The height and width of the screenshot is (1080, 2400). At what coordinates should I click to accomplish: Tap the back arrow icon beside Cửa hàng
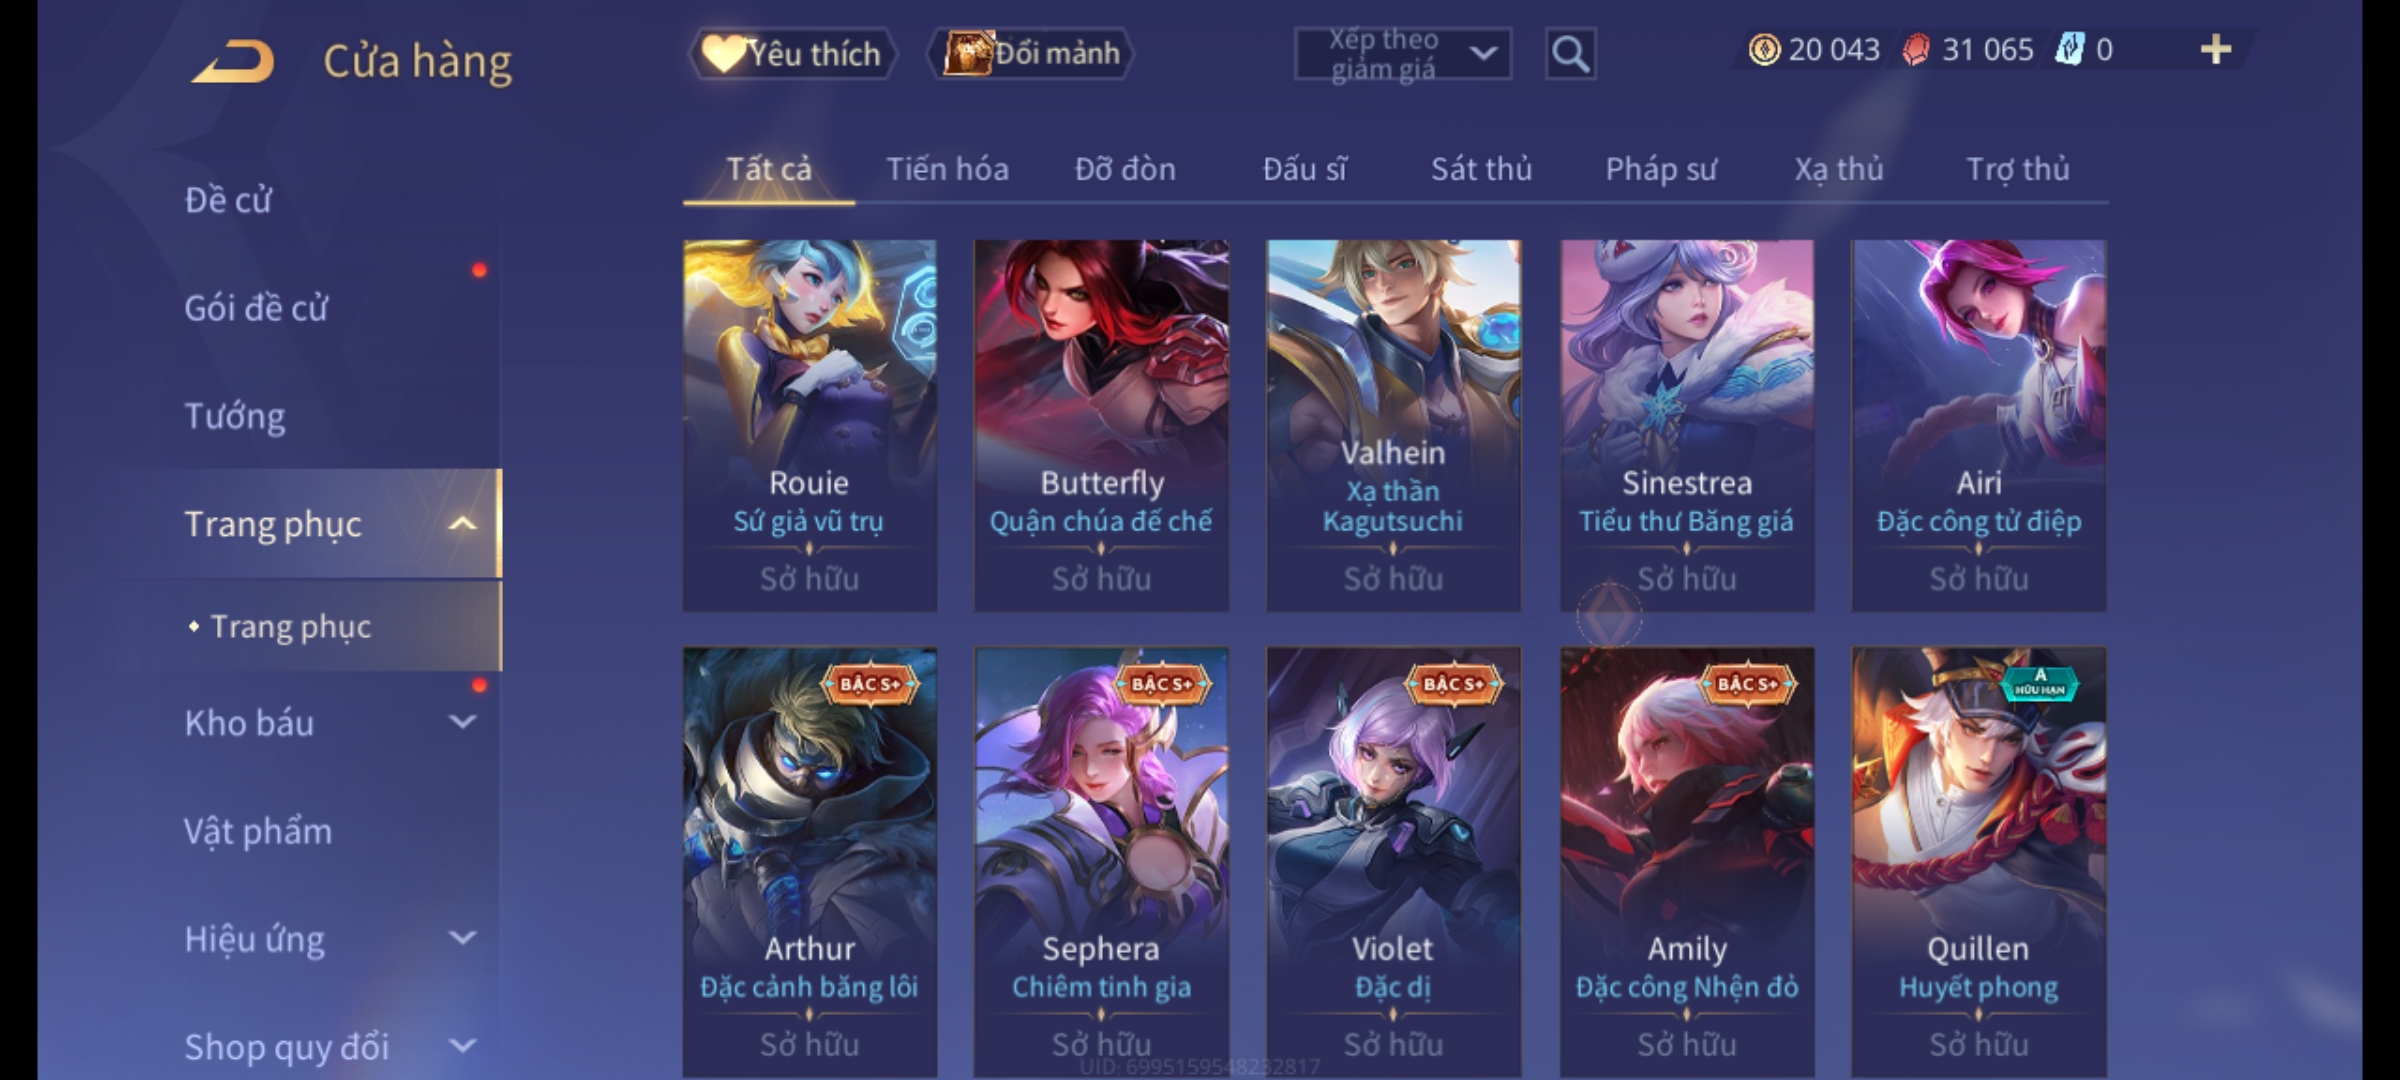click(x=233, y=61)
